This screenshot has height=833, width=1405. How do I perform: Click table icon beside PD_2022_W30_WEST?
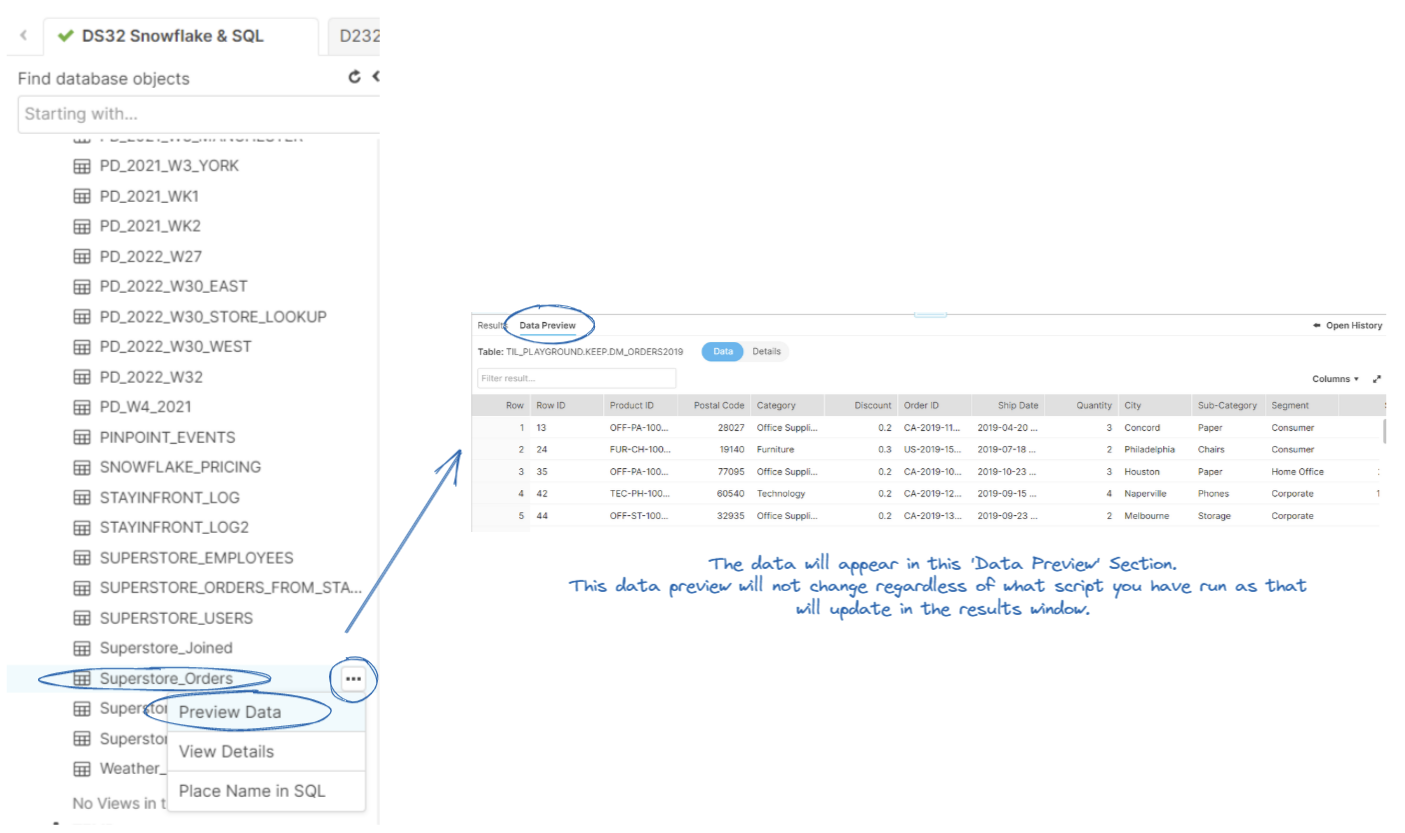(82, 347)
